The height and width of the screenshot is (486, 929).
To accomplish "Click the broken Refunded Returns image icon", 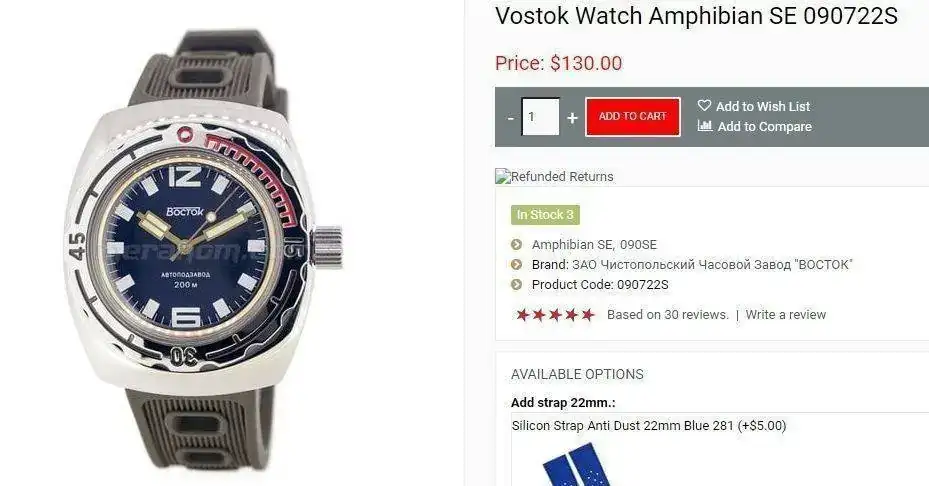I will pyautogui.click(x=503, y=176).
